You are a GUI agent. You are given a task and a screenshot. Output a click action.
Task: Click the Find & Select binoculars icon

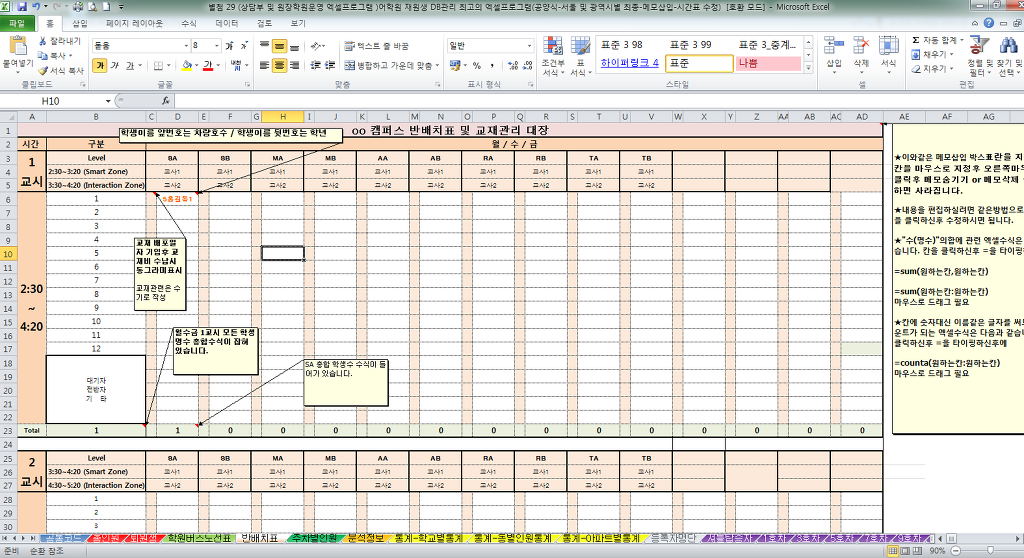1008,56
